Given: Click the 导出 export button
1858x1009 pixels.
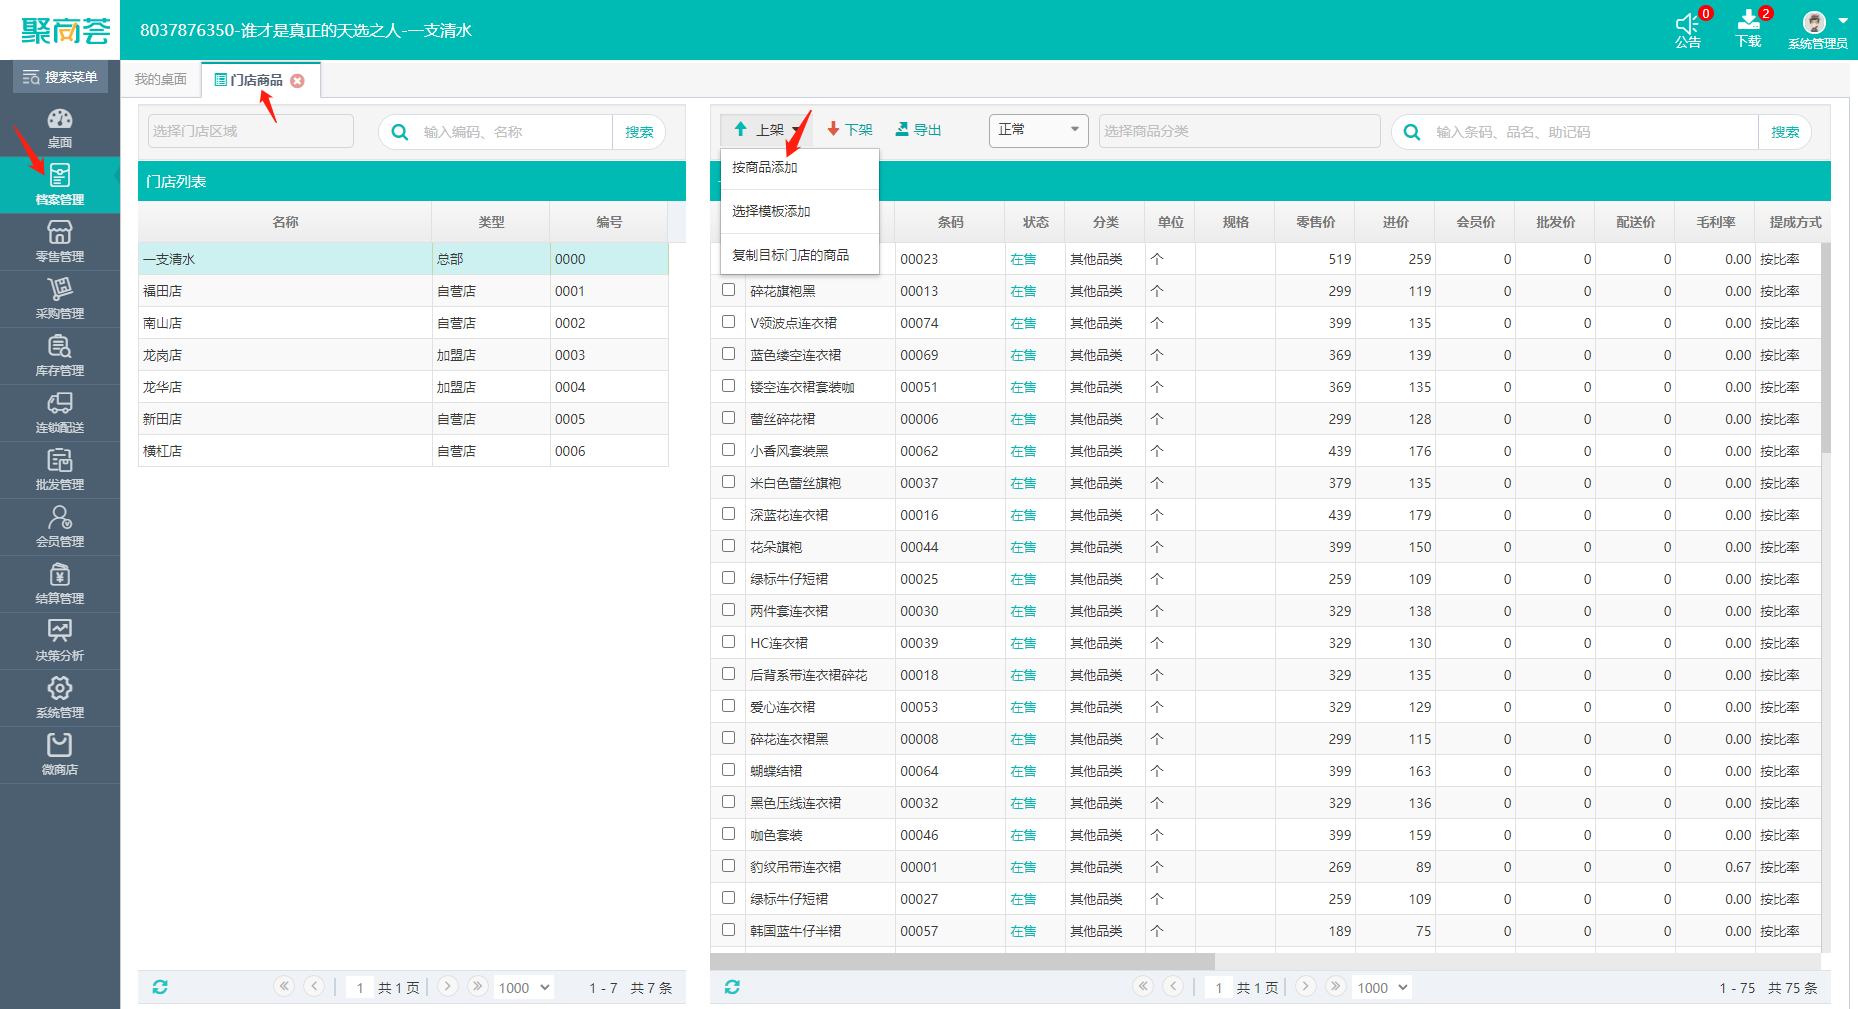Looking at the screenshot, I should 918,130.
